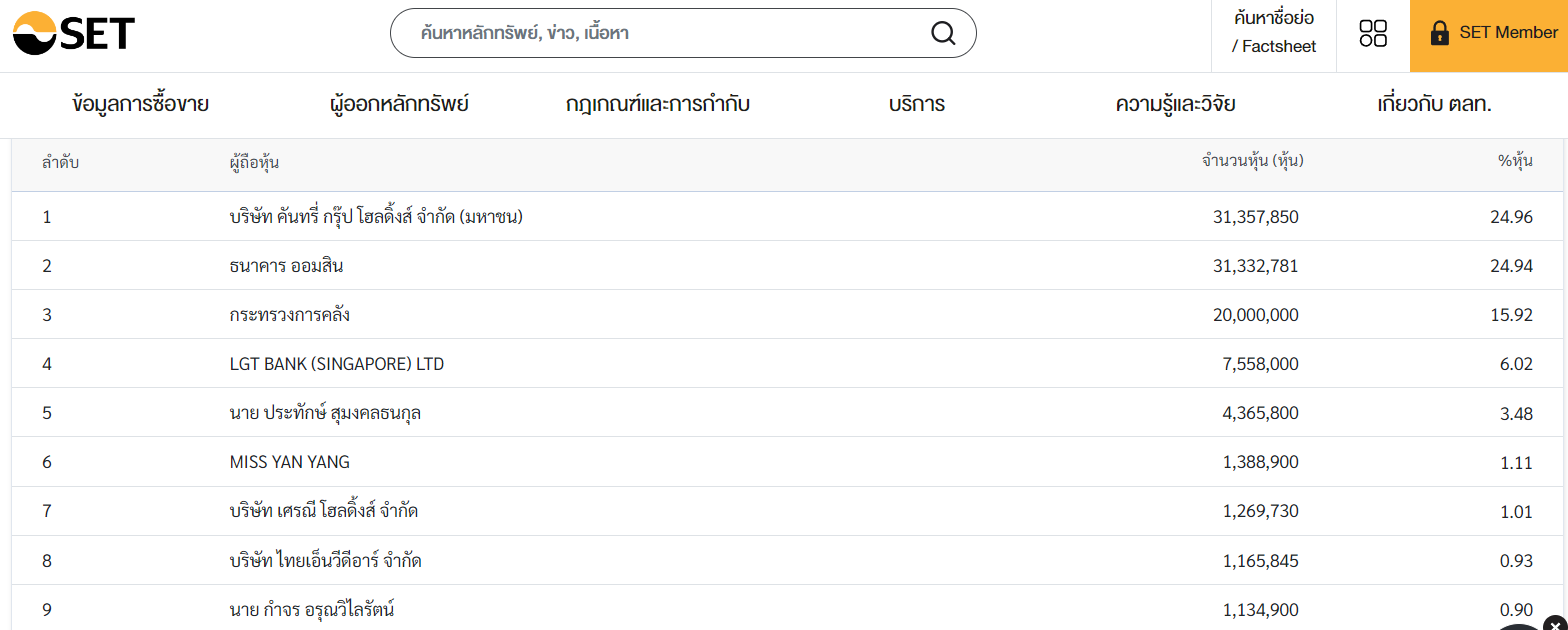Click share count 31,332,781
This screenshot has width=1568, height=630.
(1255, 266)
